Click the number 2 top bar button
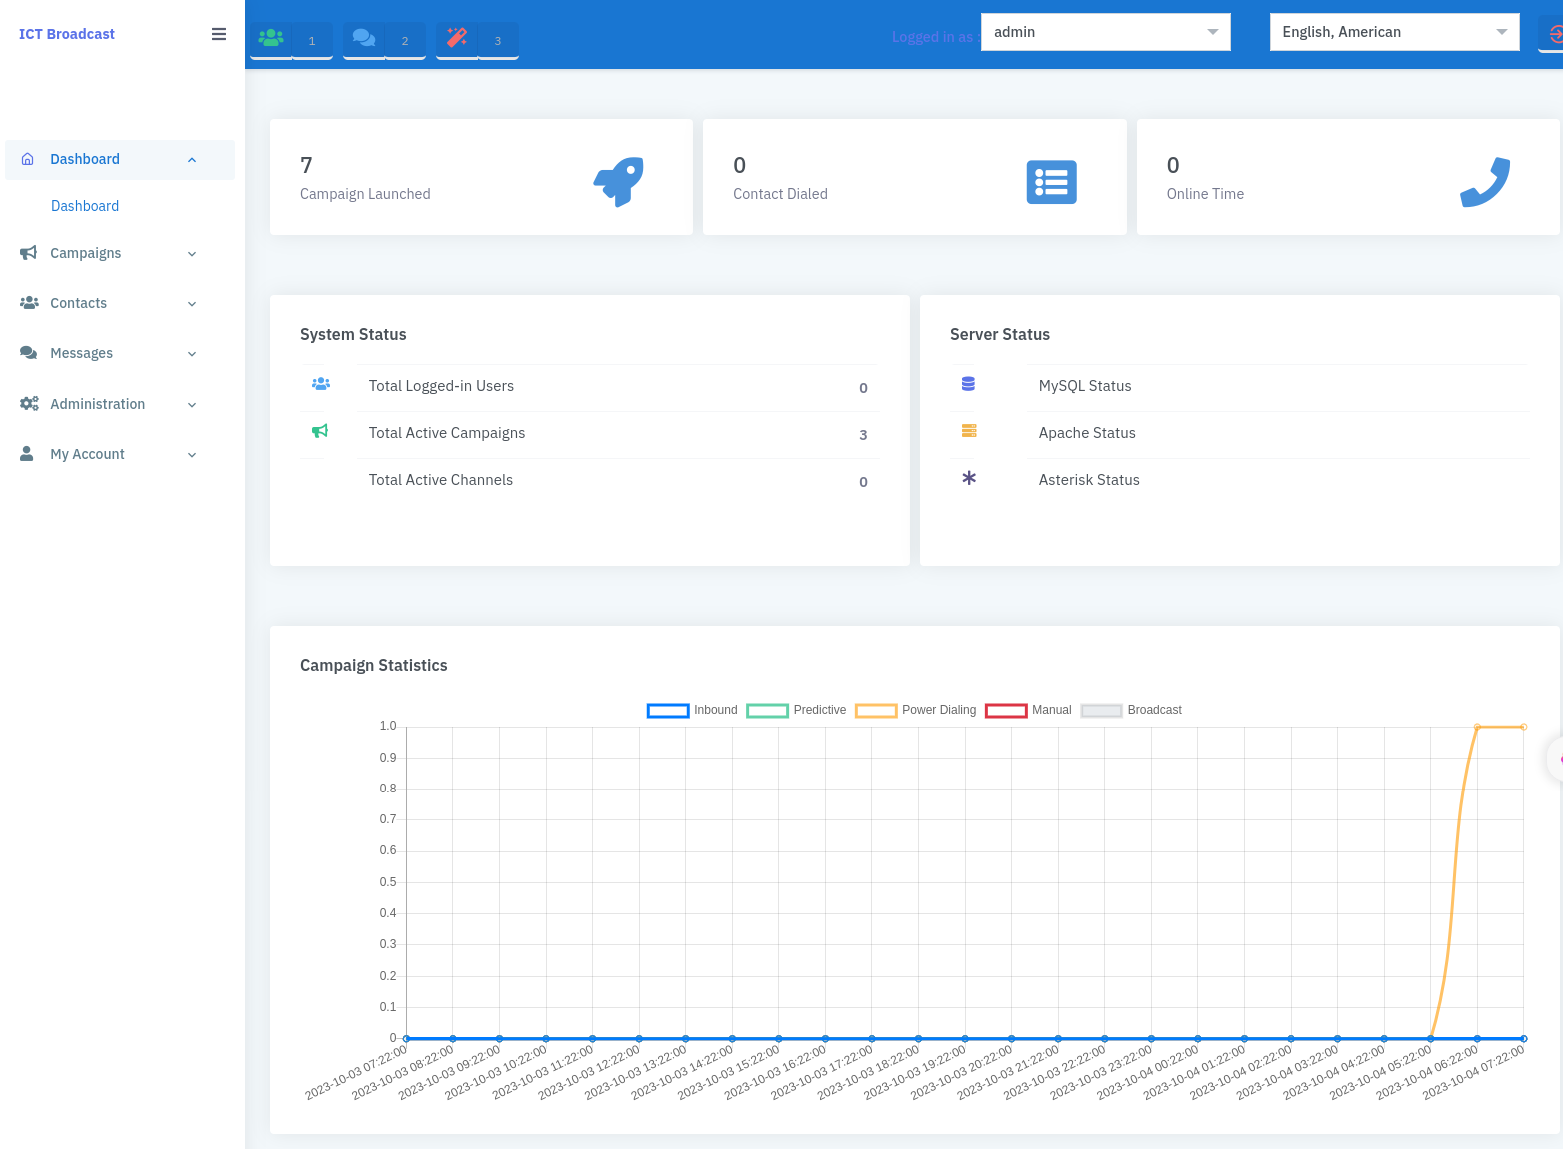This screenshot has height=1149, width=1563. click(x=405, y=40)
